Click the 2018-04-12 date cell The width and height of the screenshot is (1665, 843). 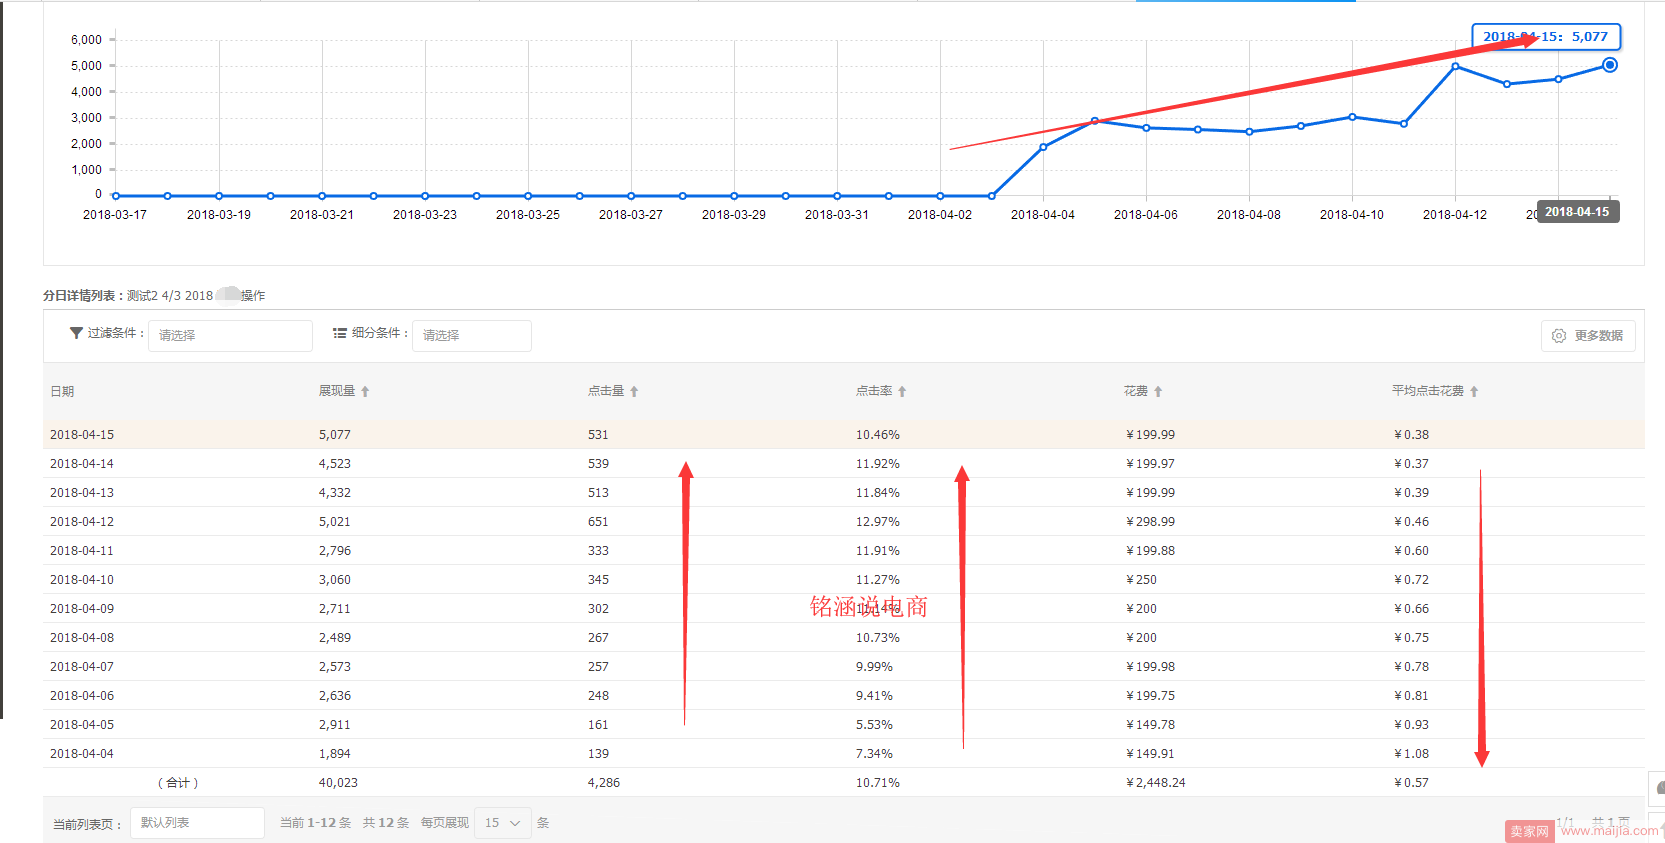pyautogui.click(x=82, y=522)
